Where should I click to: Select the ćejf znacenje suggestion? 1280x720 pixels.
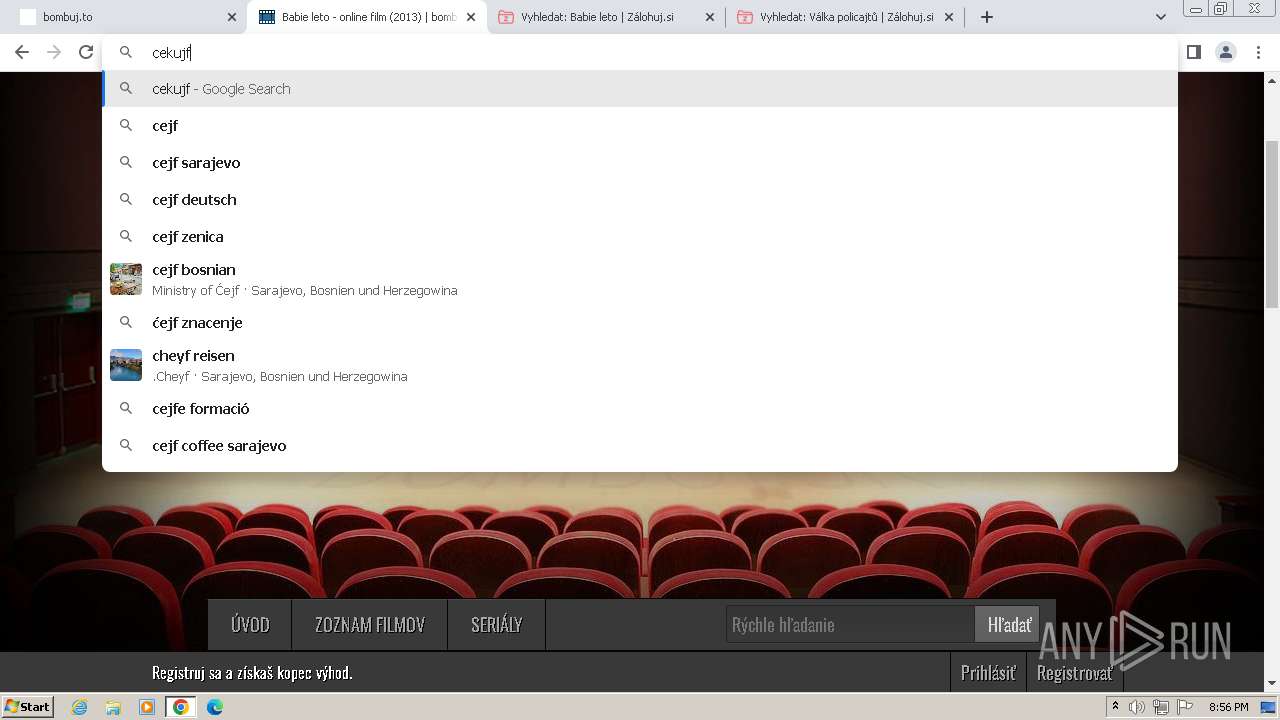coord(640,323)
